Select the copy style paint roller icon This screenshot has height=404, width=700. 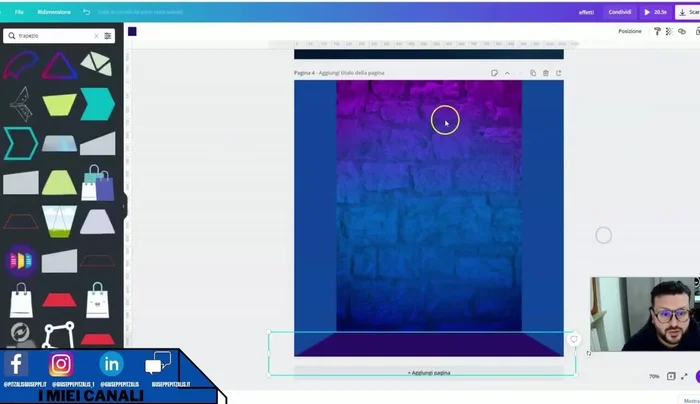coord(657,31)
